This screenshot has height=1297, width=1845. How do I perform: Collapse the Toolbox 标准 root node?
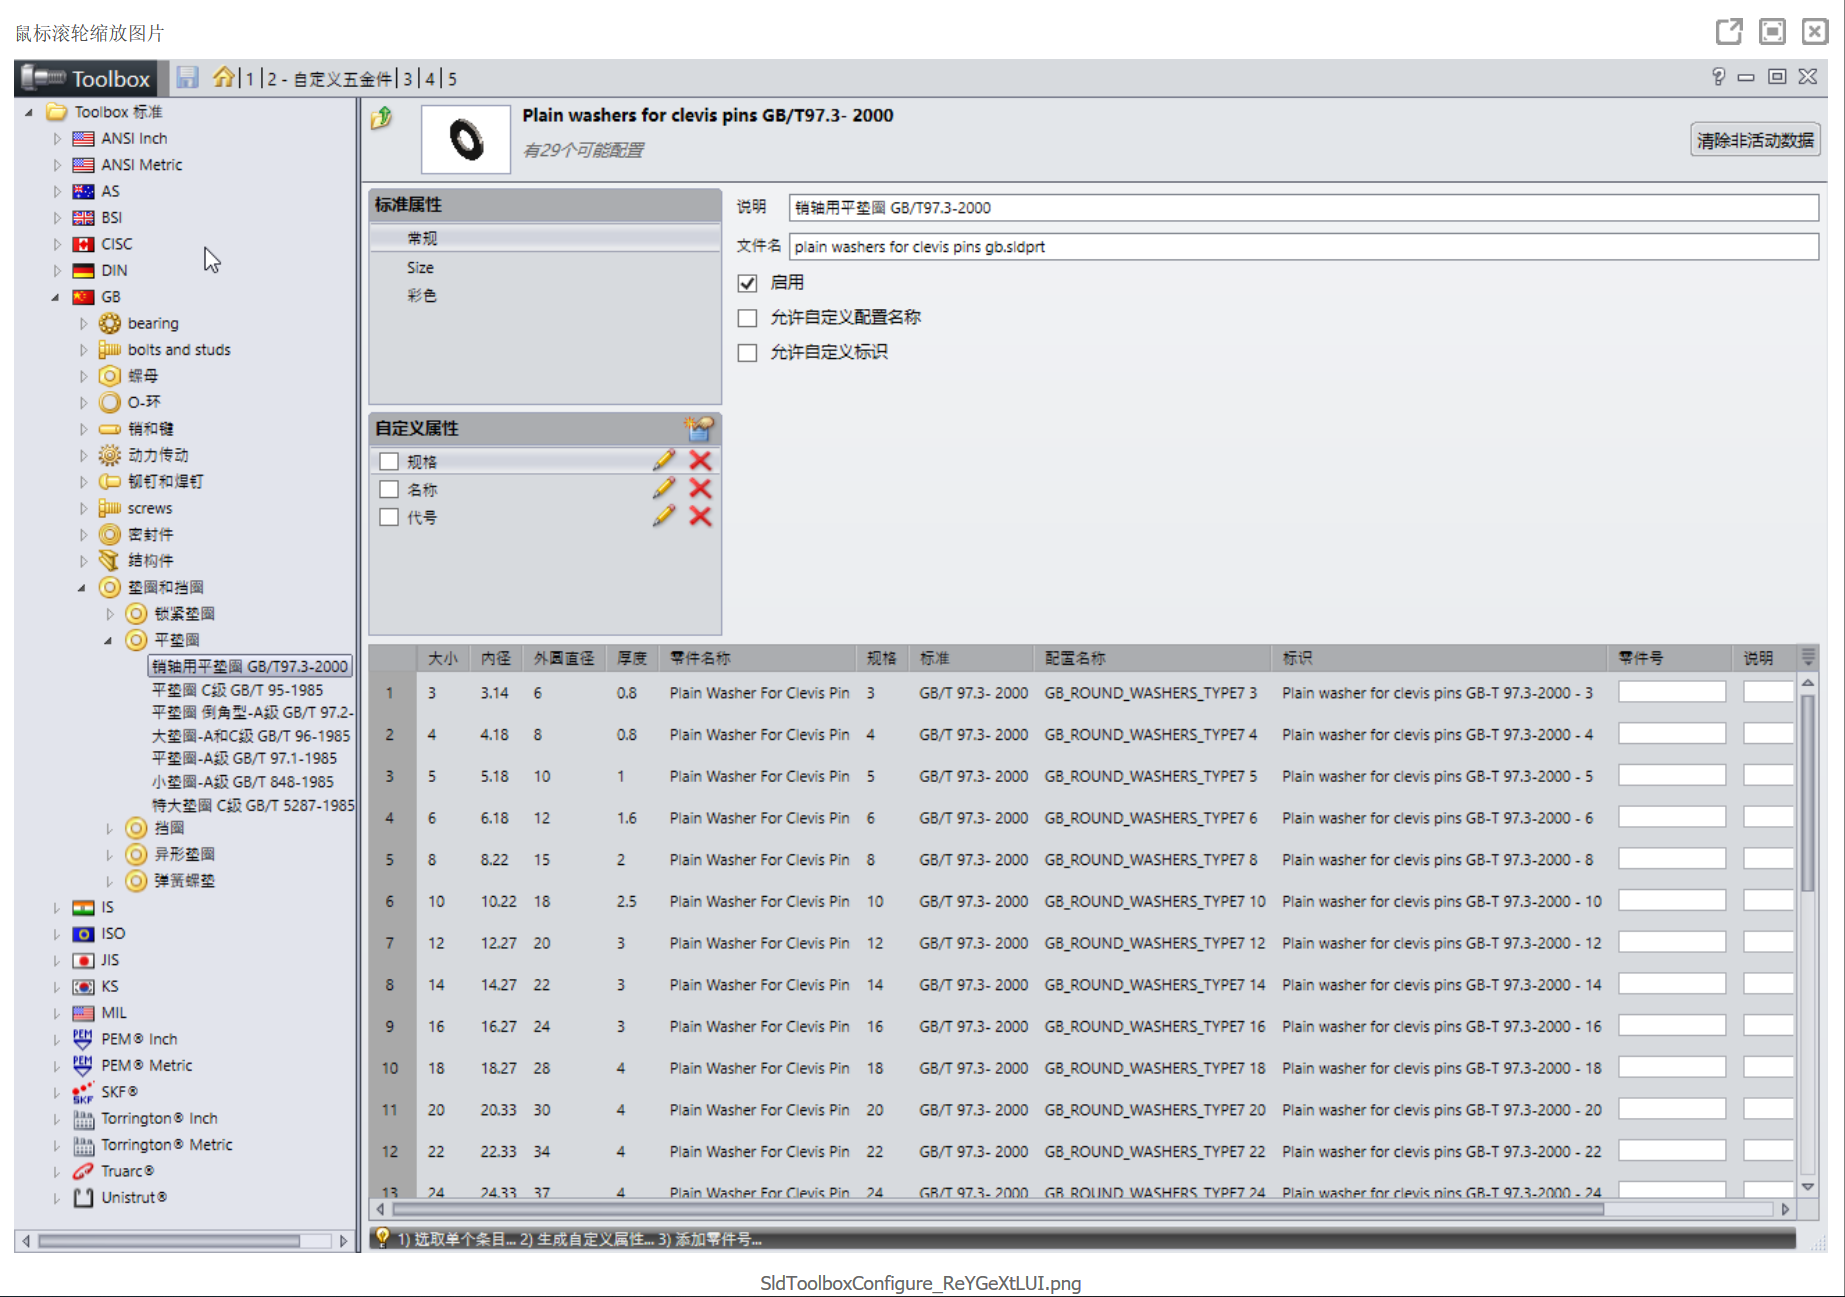coord(29,112)
